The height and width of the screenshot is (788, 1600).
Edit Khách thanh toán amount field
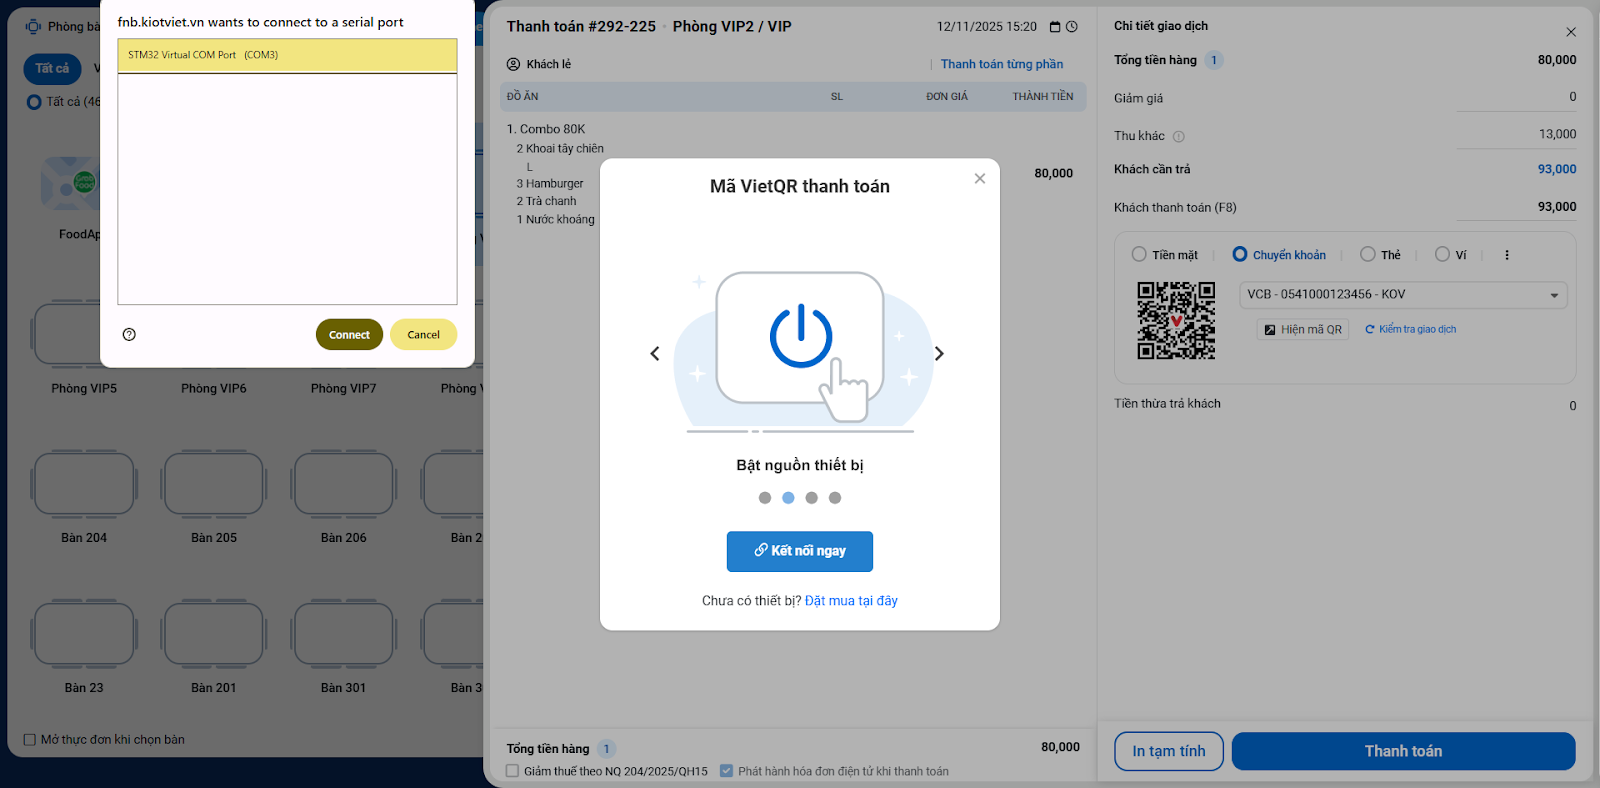[1516, 208]
